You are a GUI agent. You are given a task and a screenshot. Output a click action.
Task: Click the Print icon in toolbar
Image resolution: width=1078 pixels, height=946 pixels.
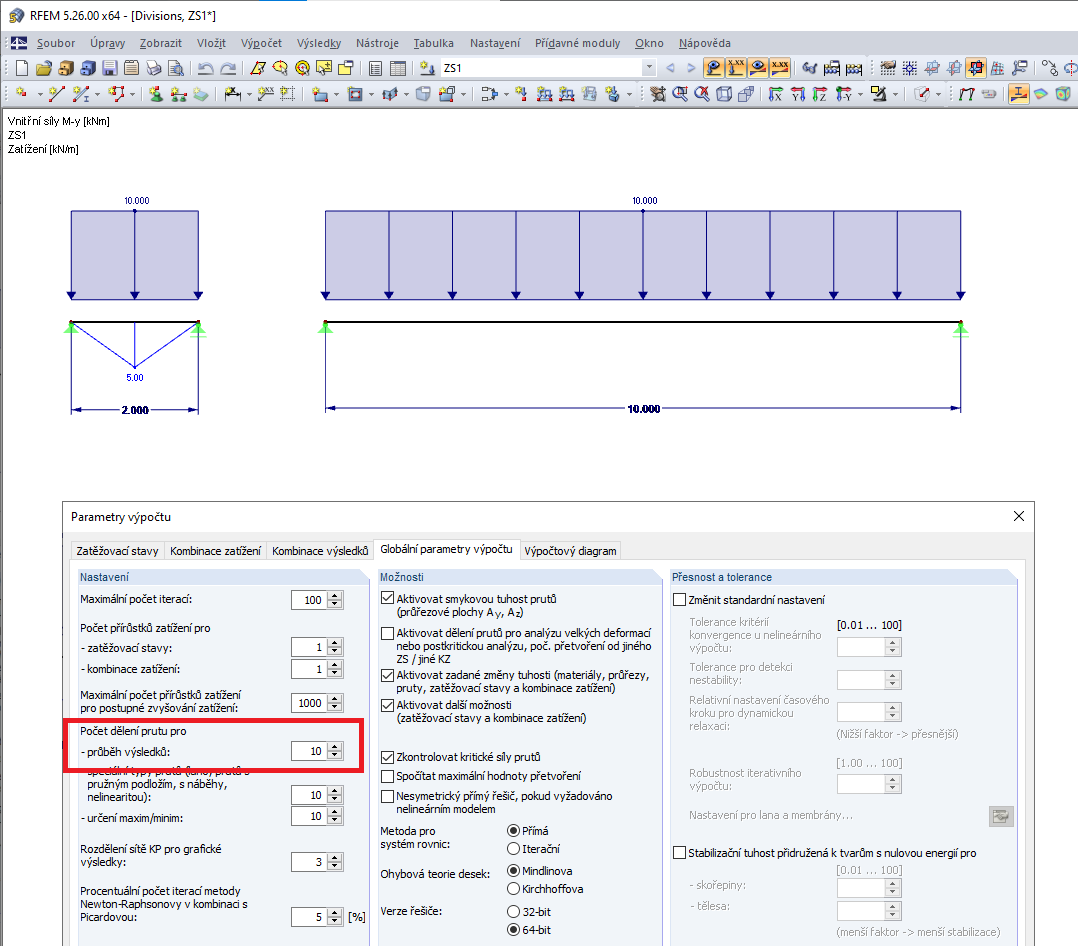(154, 68)
